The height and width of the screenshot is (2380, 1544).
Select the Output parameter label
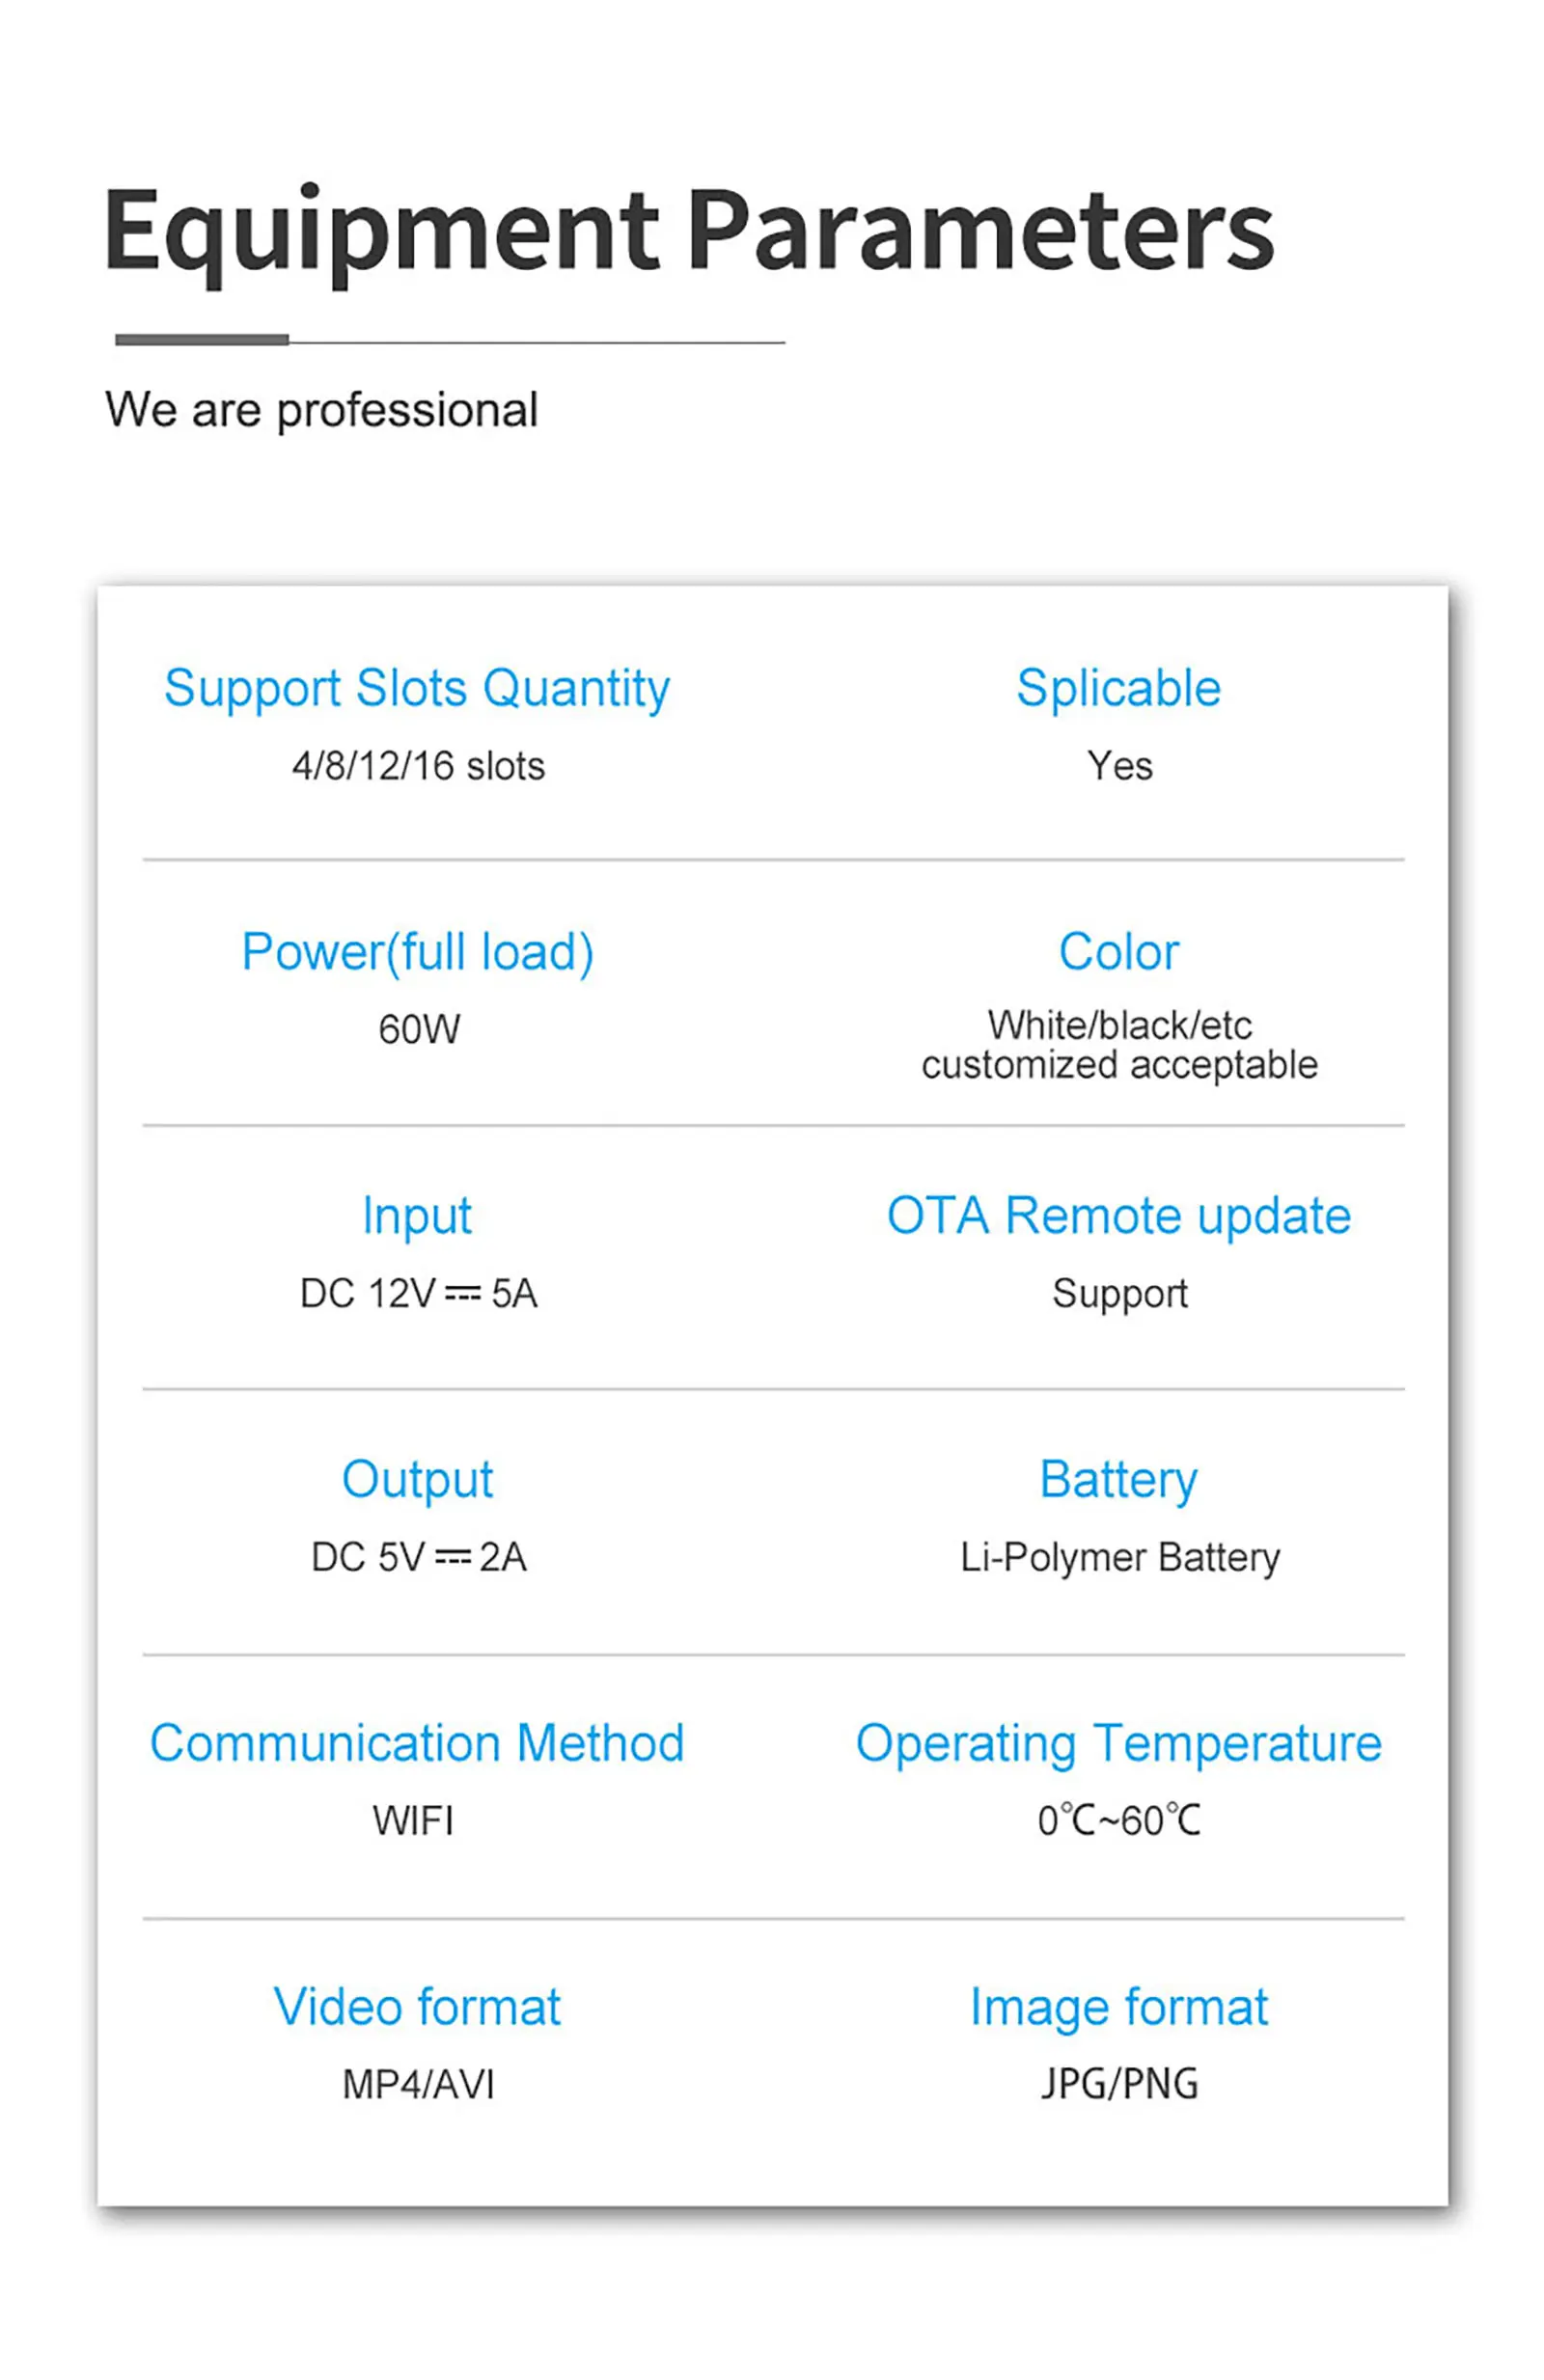click(417, 1480)
